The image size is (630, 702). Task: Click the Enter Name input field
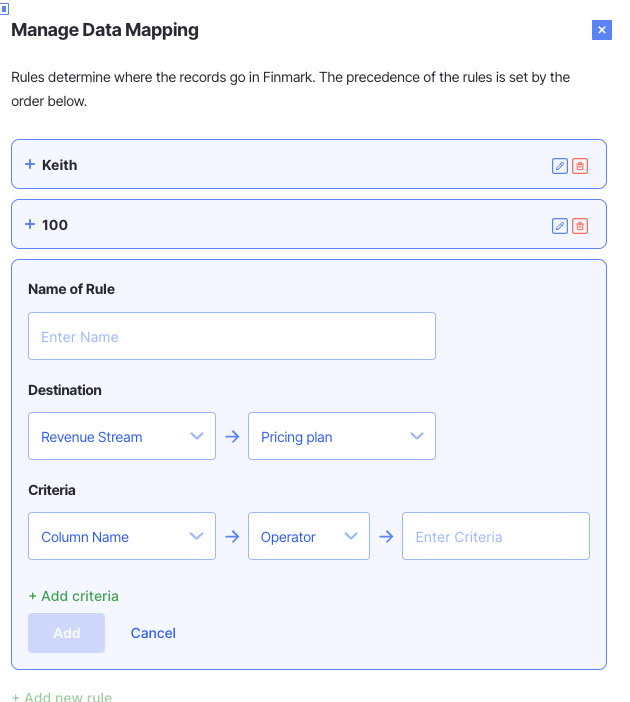(232, 337)
